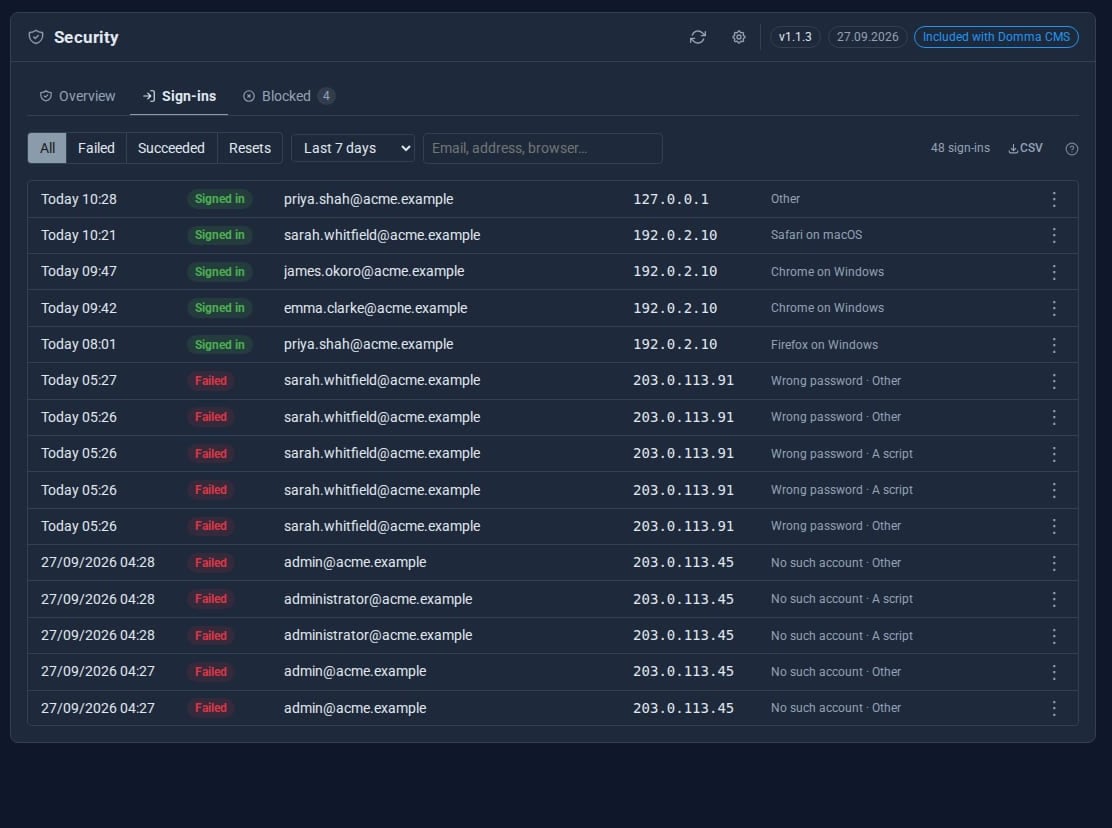The height and width of the screenshot is (828, 1112).
Task: Open the Blocked tab
Action: (288, 96)
